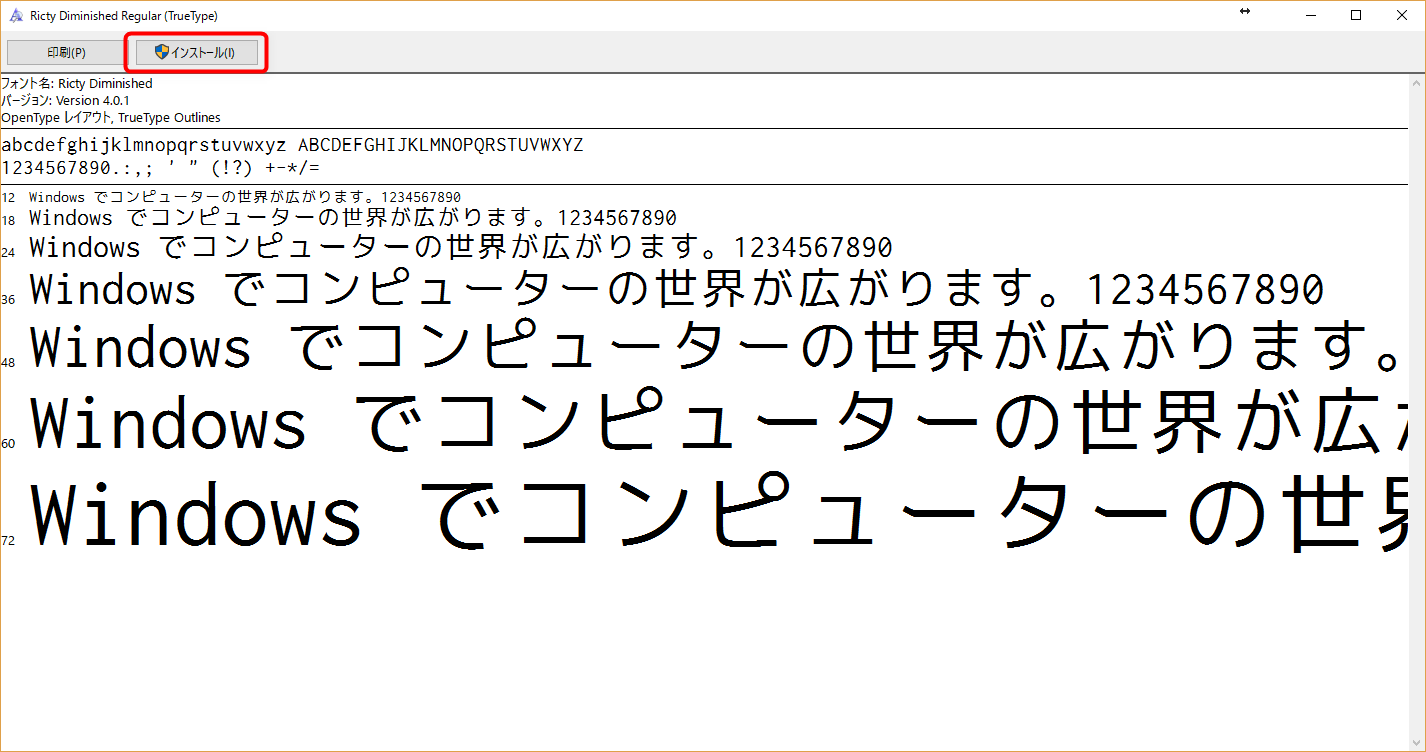Click the OpenType レイアウト, TrueType Outlines line
Viewport: 1426px width, 752px height.
(x=111, y=118)
